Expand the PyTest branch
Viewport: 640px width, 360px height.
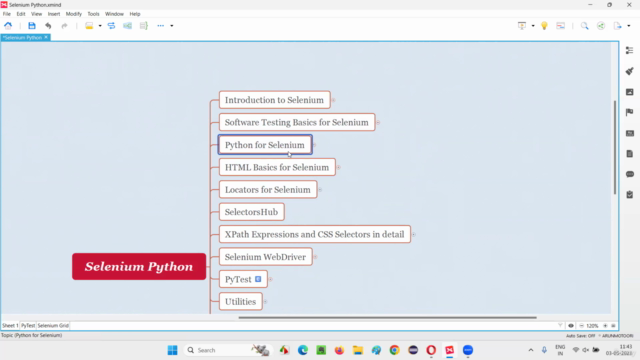[x=271, y=280]
